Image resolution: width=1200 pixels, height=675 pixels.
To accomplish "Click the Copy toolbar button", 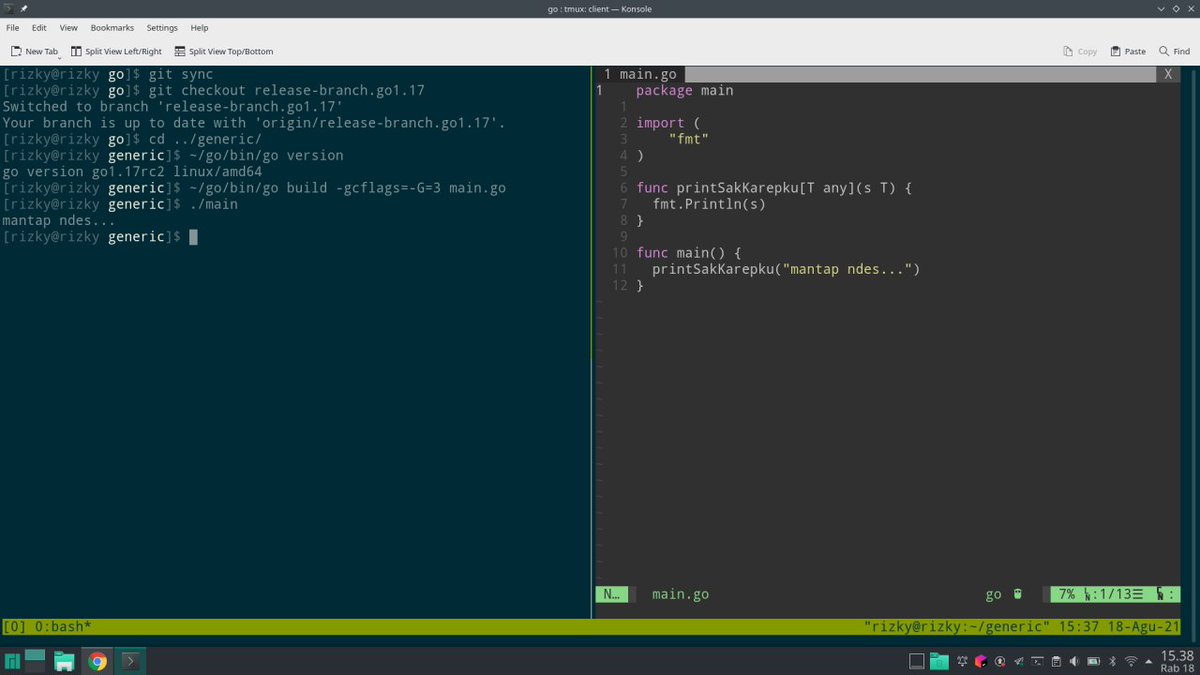I will 1080,51.
